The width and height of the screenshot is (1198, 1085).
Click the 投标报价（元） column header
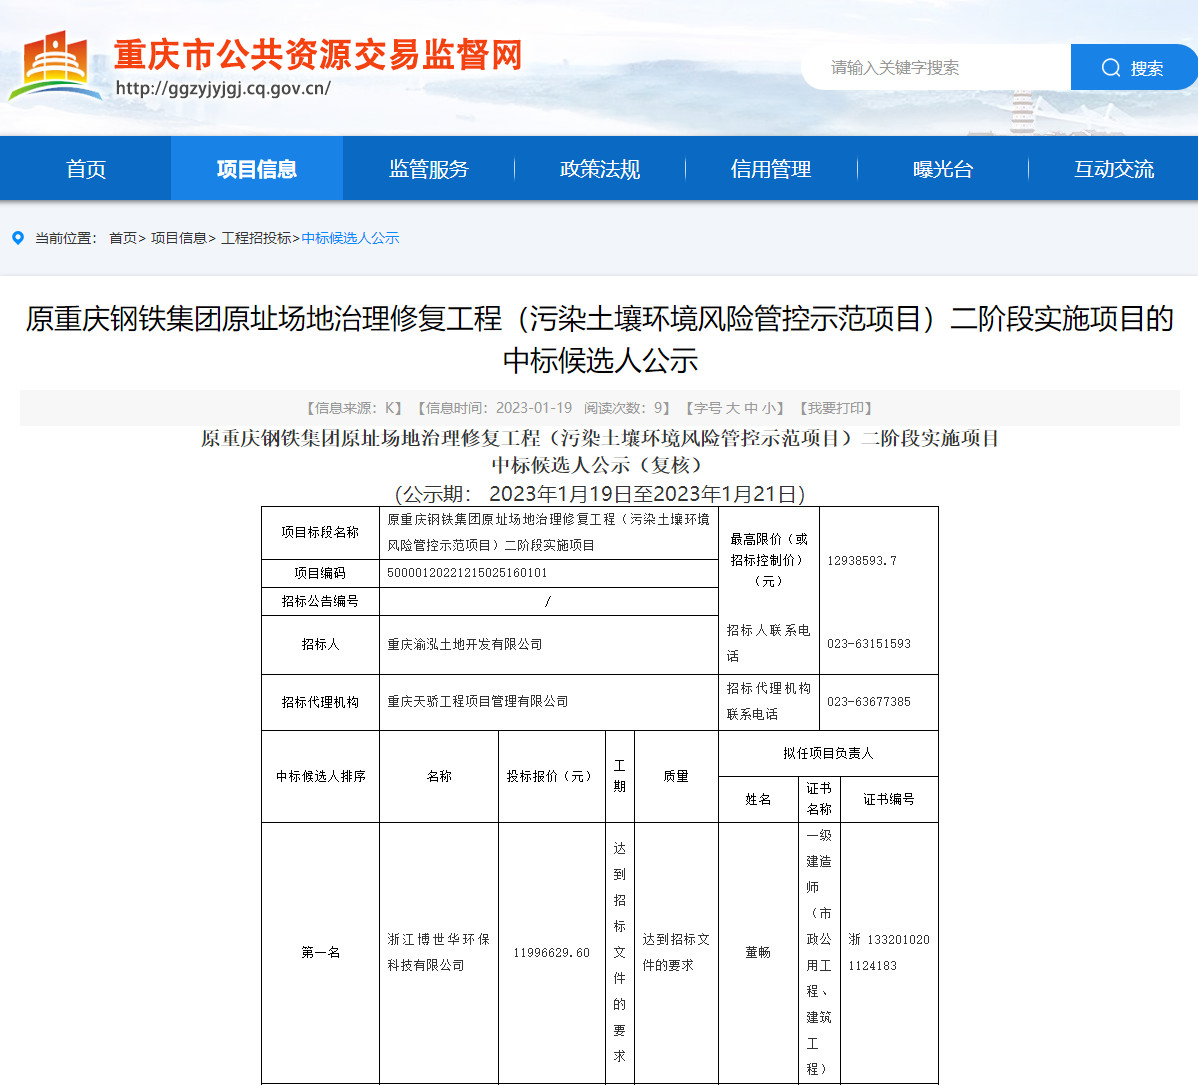[x=552, y=777]
